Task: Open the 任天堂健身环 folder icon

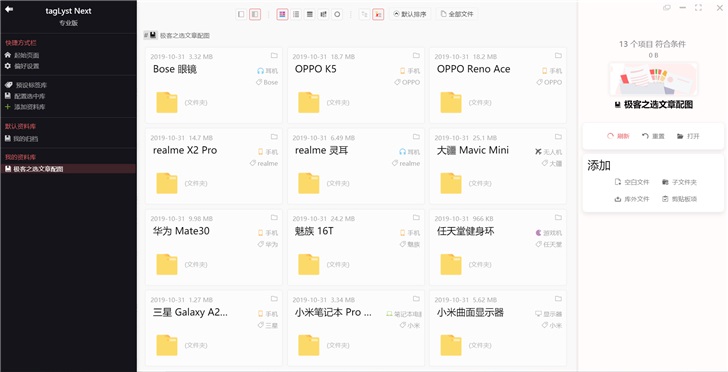Action: pyautogui.click(x=451, y=265)
